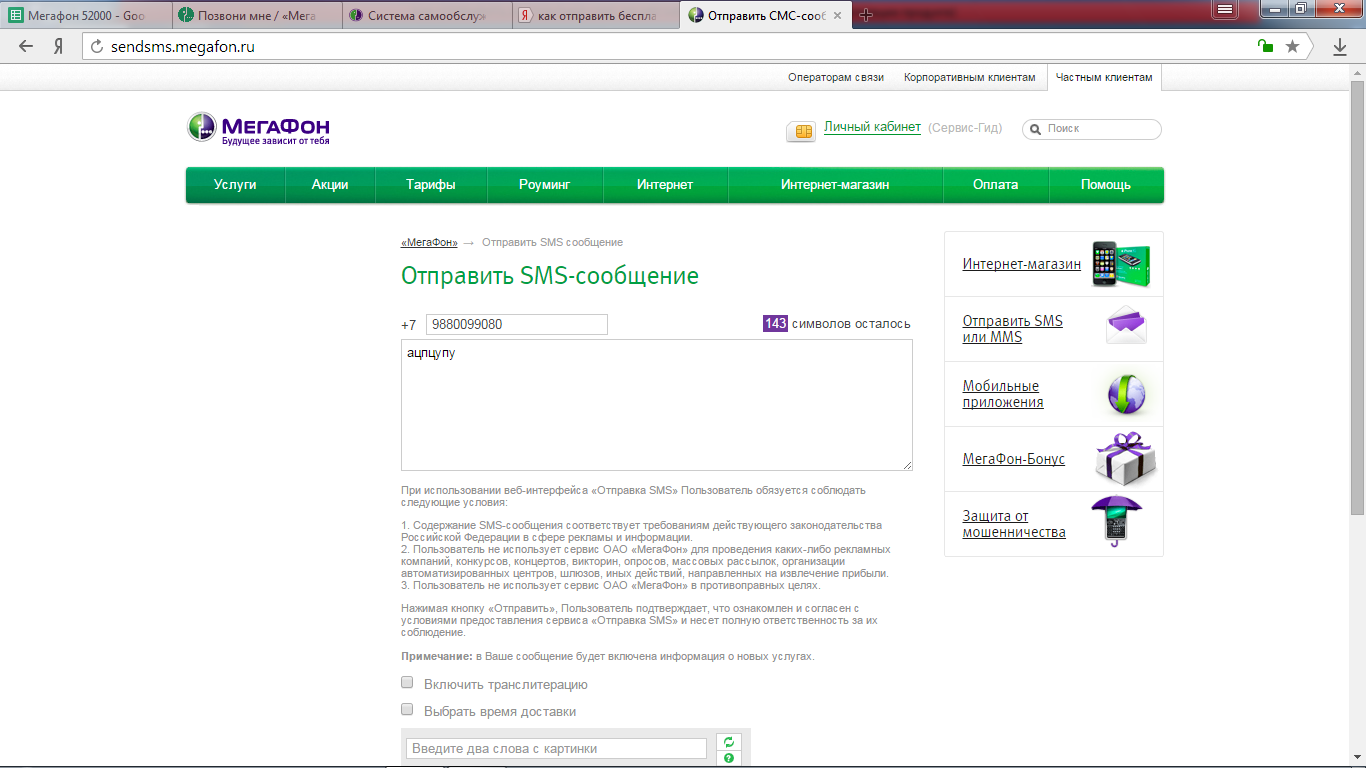Click the «МегаФон» breadcrumb link

pyautogui.click(x=429, y=243)
